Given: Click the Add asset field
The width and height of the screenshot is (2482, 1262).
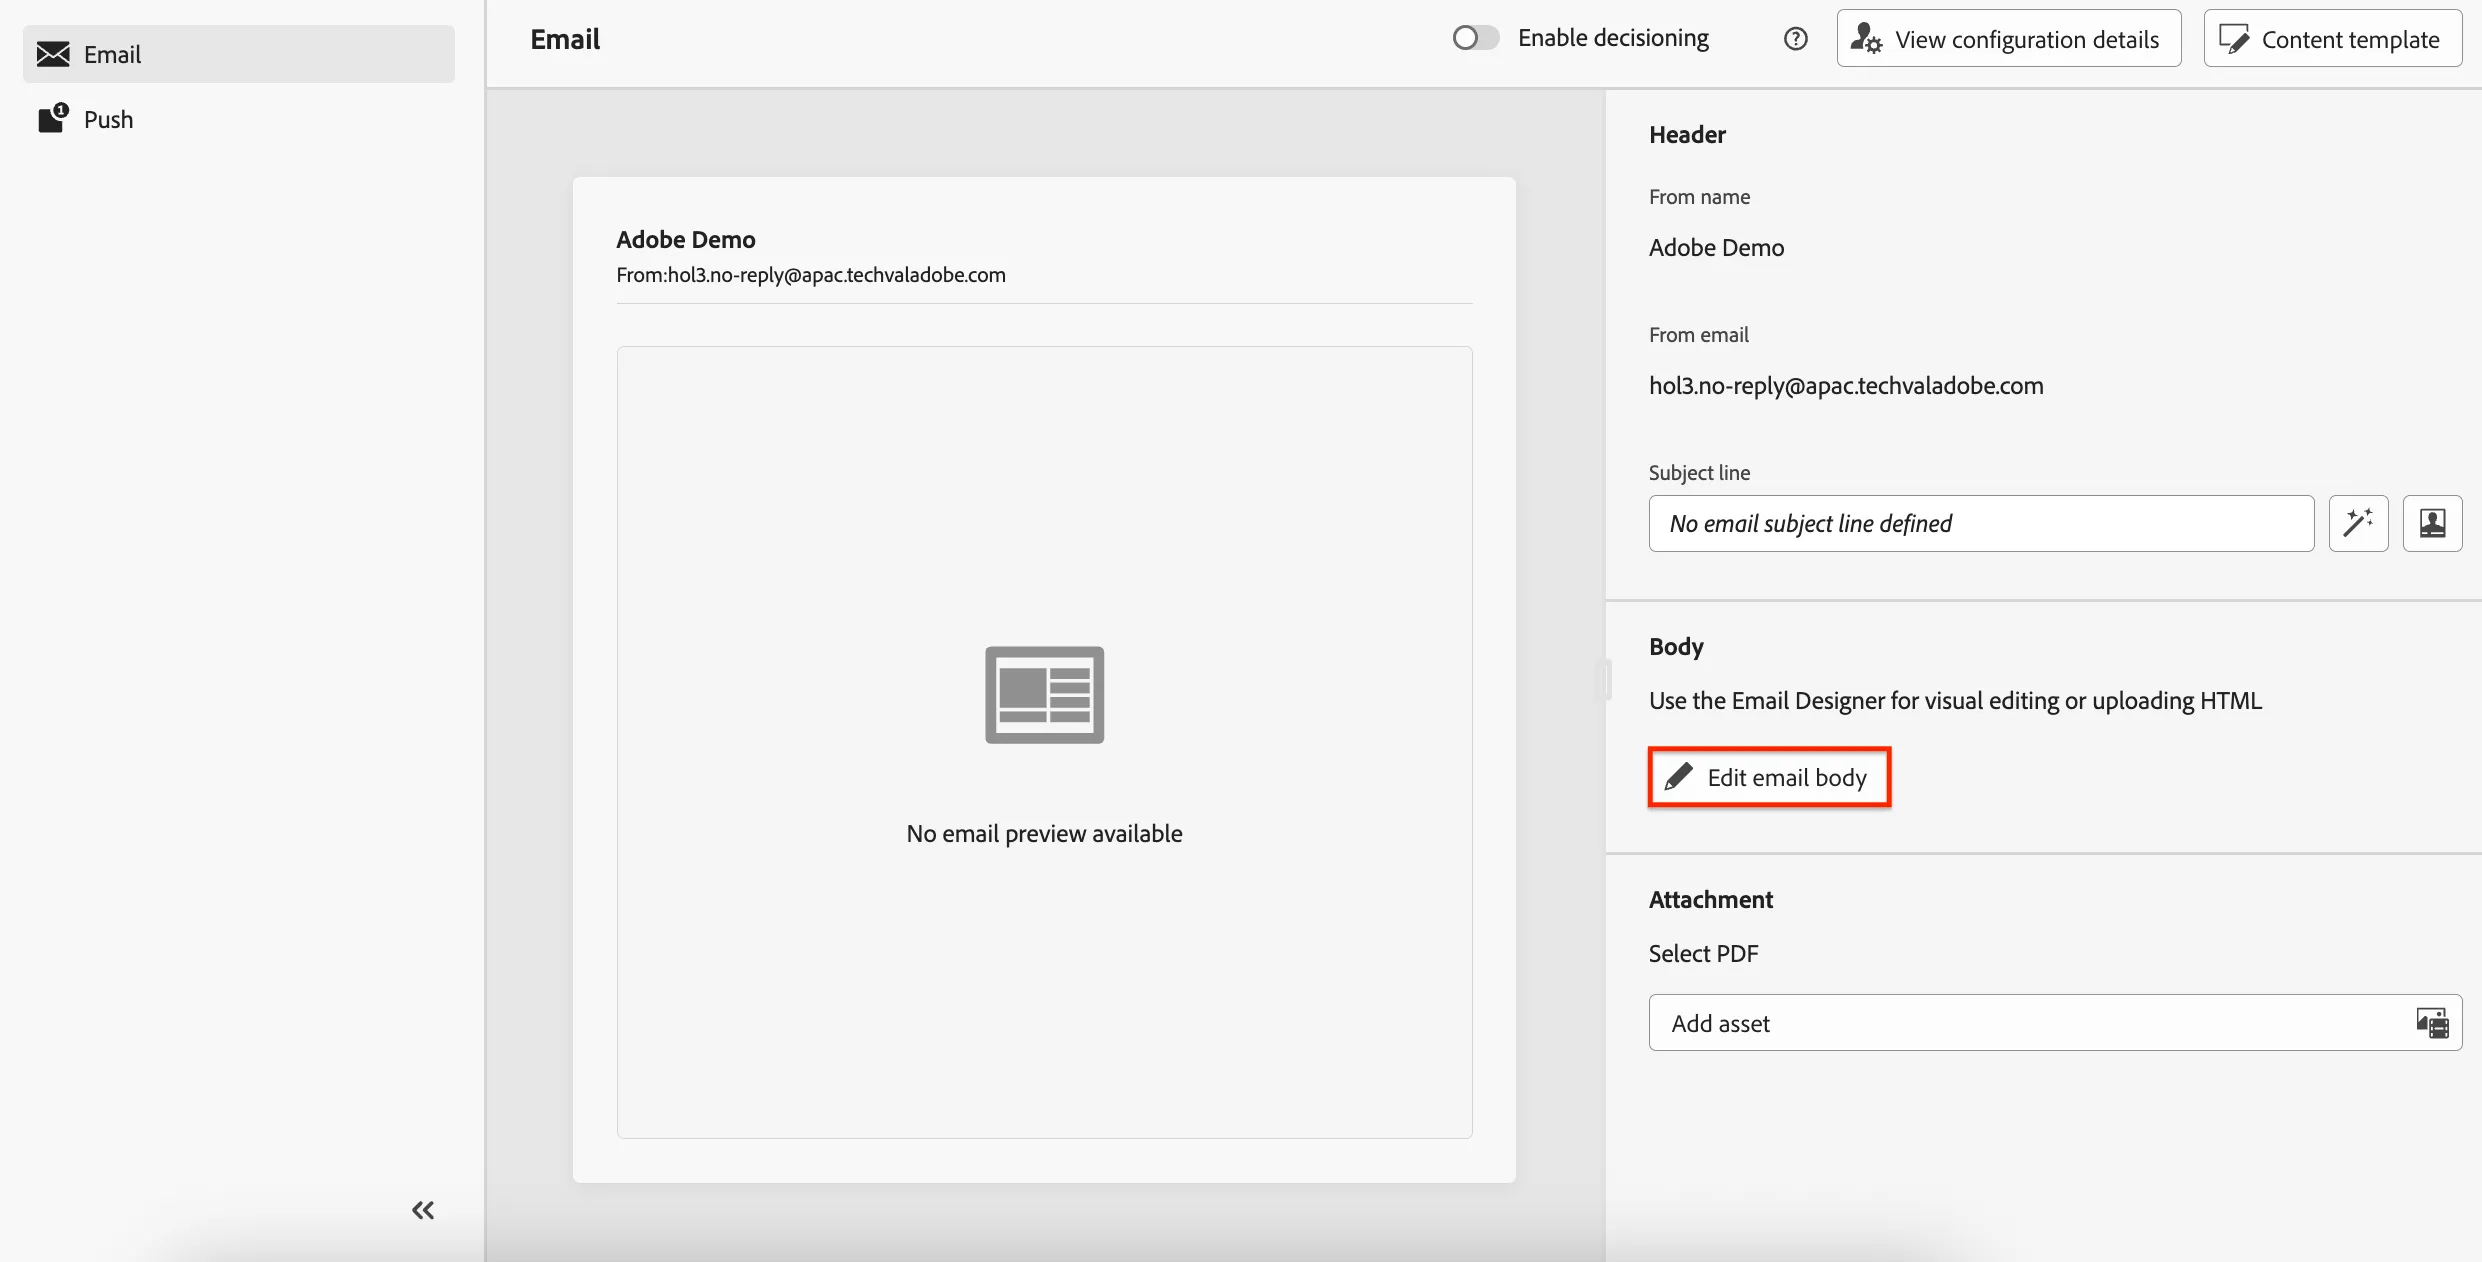Looking at the screenshot, I should click(x=2055, y=1023).
